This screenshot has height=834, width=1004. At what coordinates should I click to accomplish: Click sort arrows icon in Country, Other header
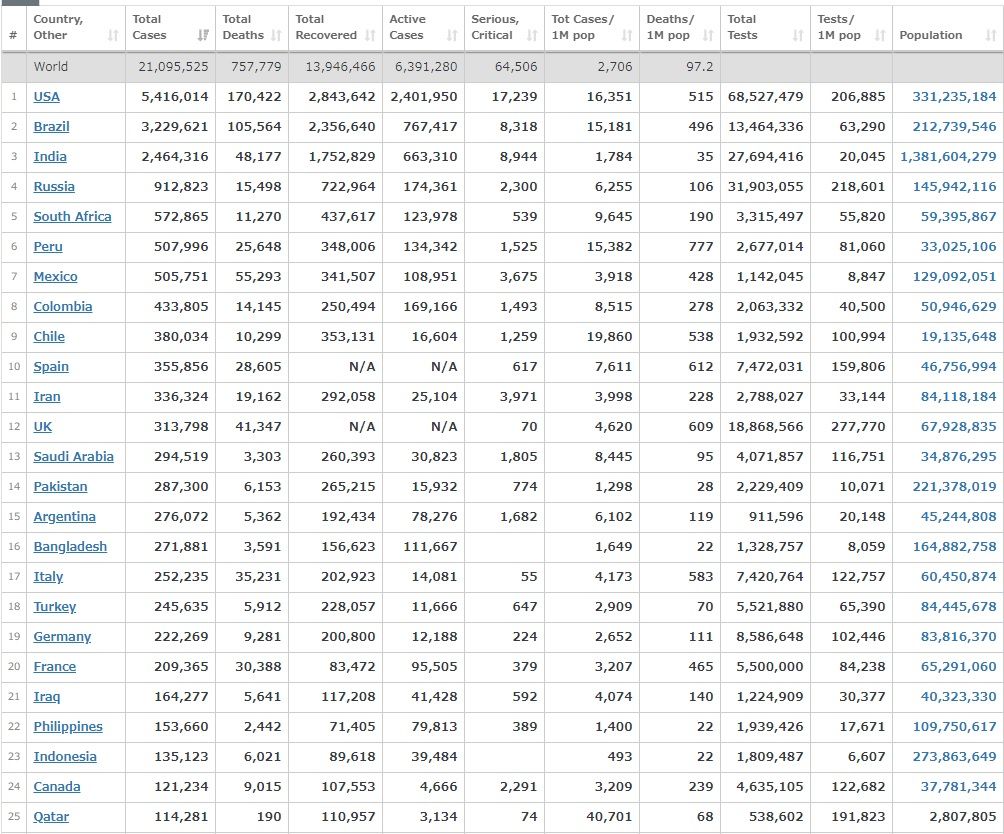click(x=111, y=36)
